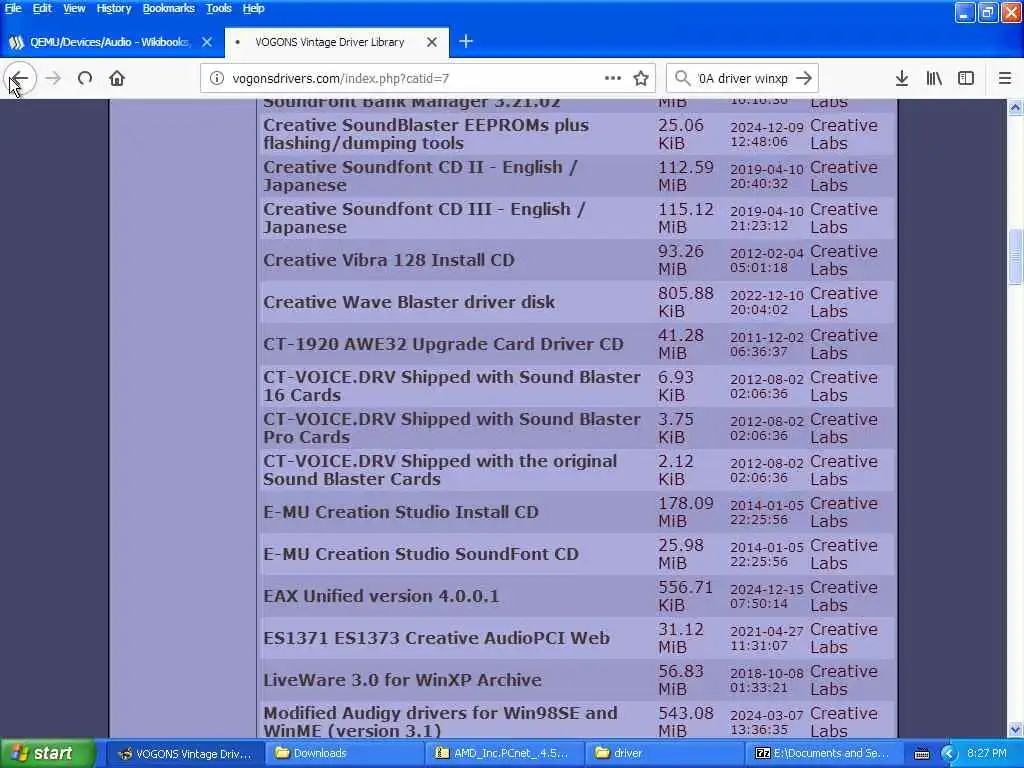Open Creative Soundfont CD III link

[x=424, y=218]
